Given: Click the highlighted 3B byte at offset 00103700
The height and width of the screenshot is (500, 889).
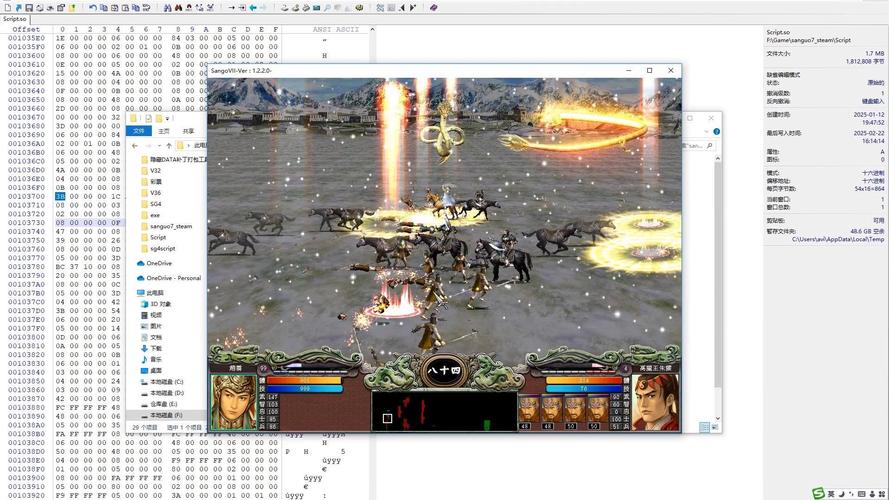Looking at the screenshot, I should (x=60, y=196).
